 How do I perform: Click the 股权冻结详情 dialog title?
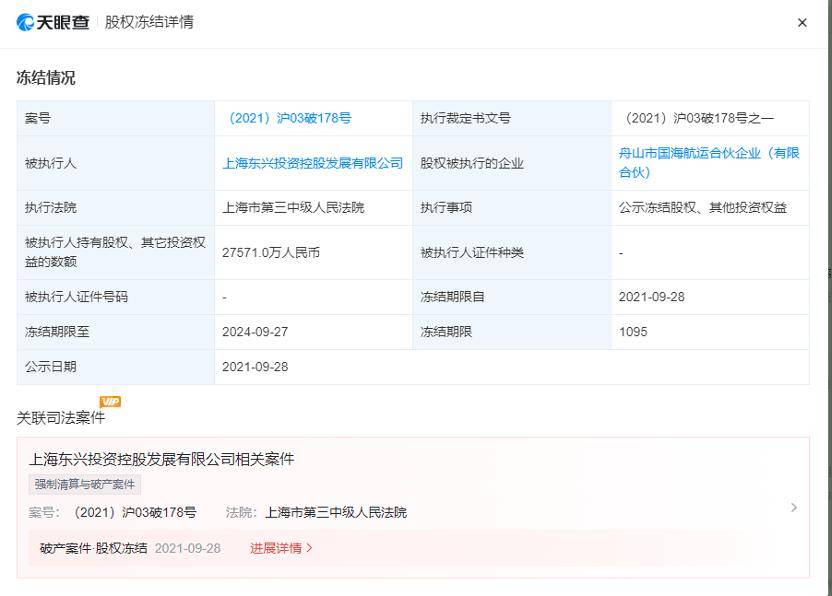point(149,22)
